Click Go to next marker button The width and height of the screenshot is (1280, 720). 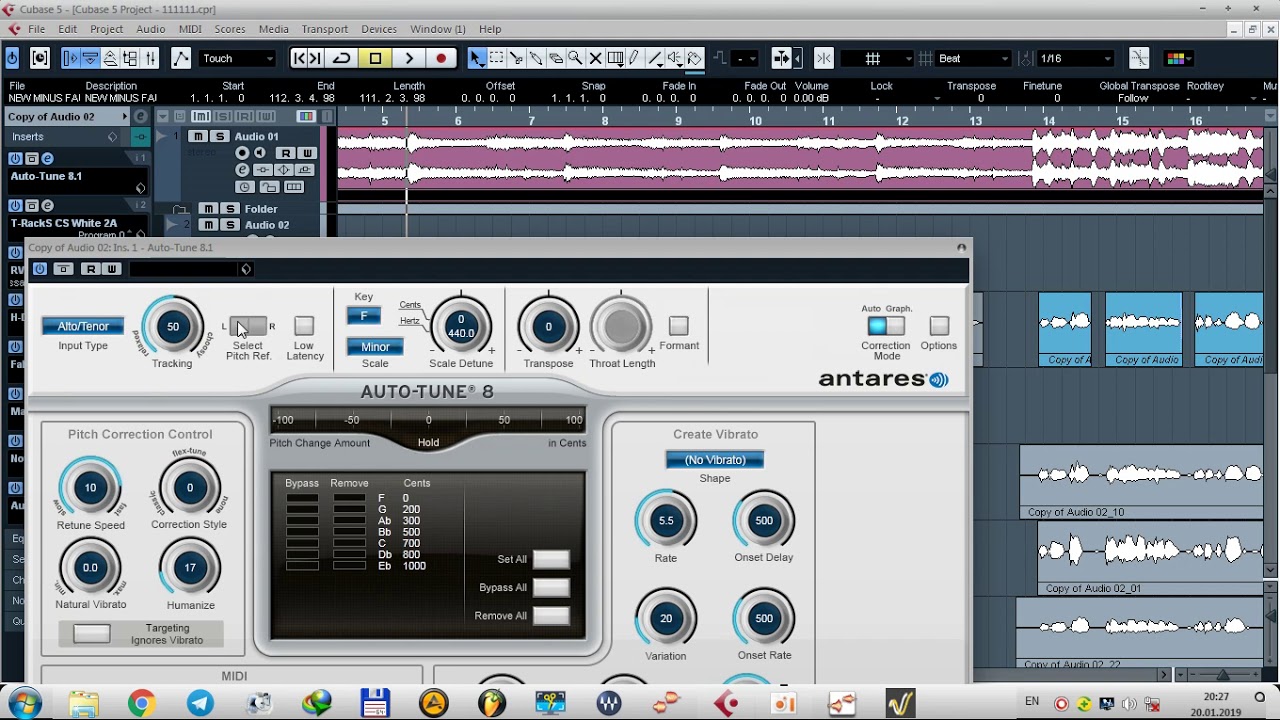(x=316, y=58)
